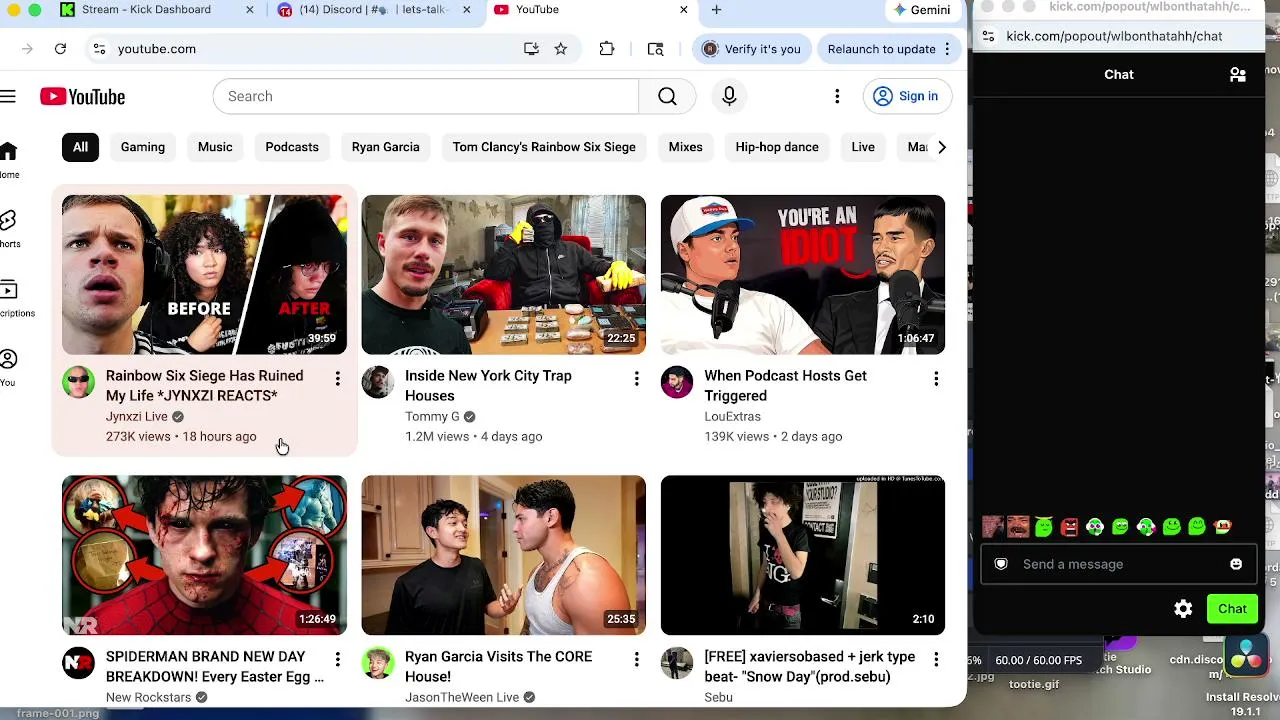Focus the YouTube Search field

pos(426,96)
